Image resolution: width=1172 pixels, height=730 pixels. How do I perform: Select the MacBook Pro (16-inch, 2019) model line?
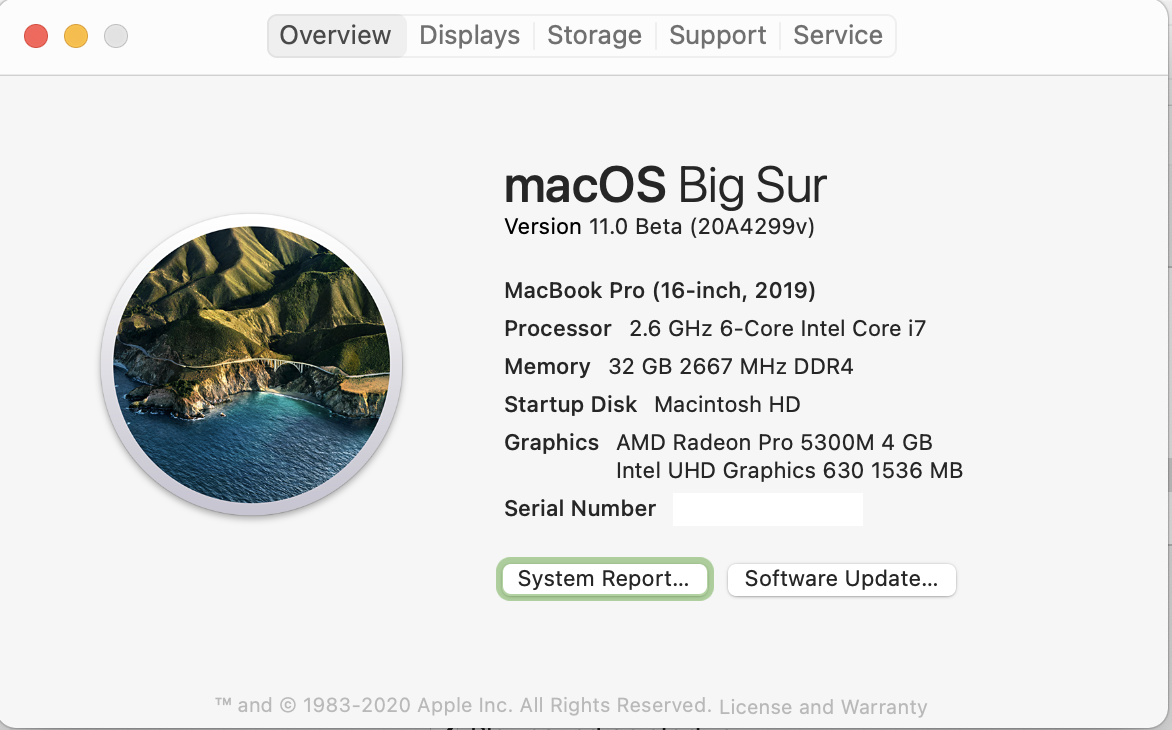660,291
